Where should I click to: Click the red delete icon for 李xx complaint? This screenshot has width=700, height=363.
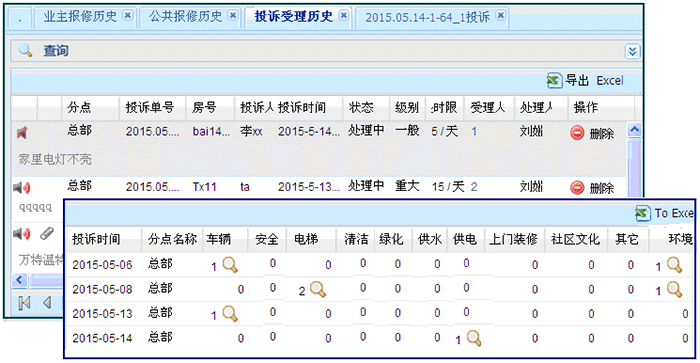pos(577,133)
